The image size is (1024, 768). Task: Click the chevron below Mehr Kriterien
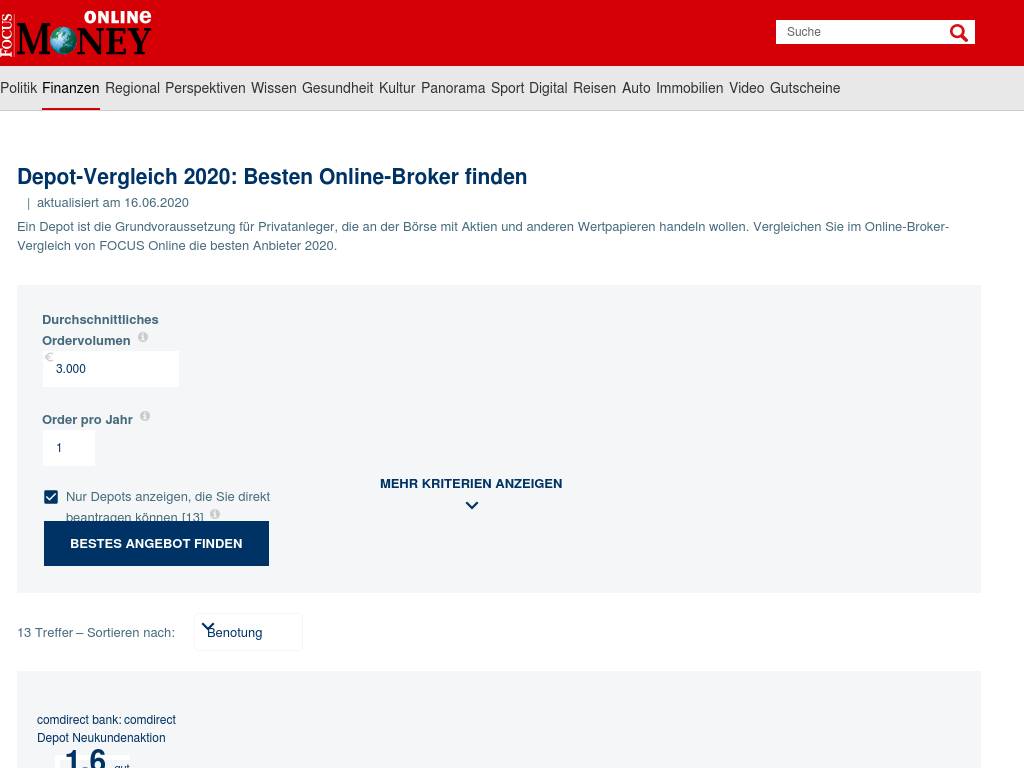(472, 506)
